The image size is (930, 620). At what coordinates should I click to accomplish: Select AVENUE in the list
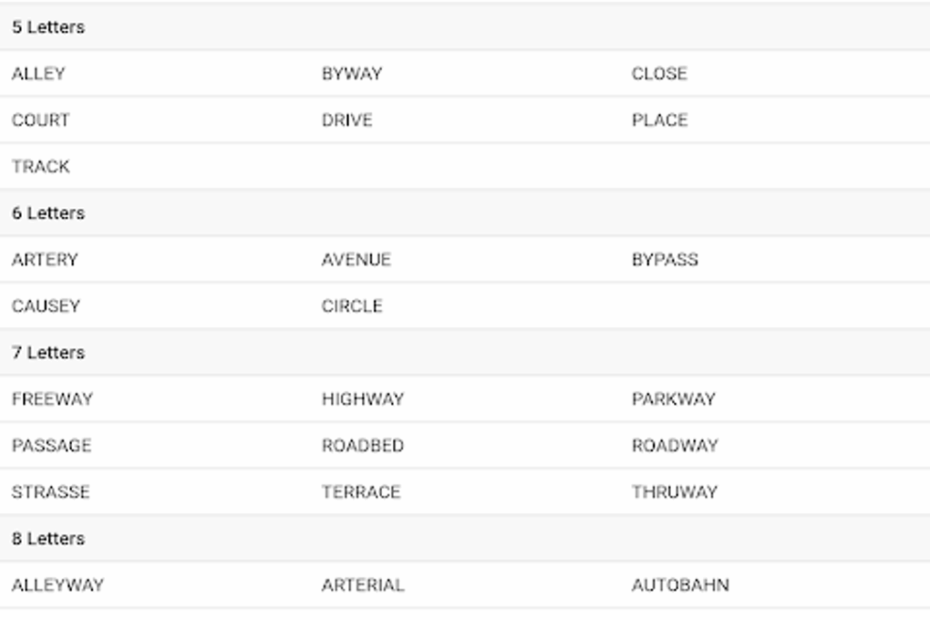pyautogui.click(x=356, y=260)
